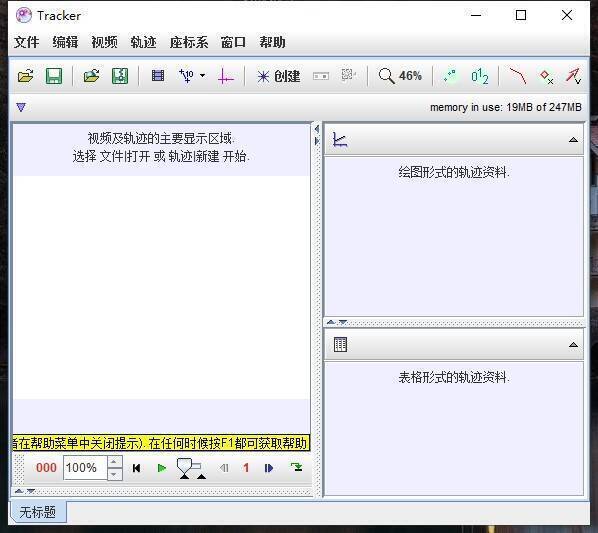Select the 无标题 tab
Image resolution: width=598 pixels, height=533 pixels.
tap(38, 512)
